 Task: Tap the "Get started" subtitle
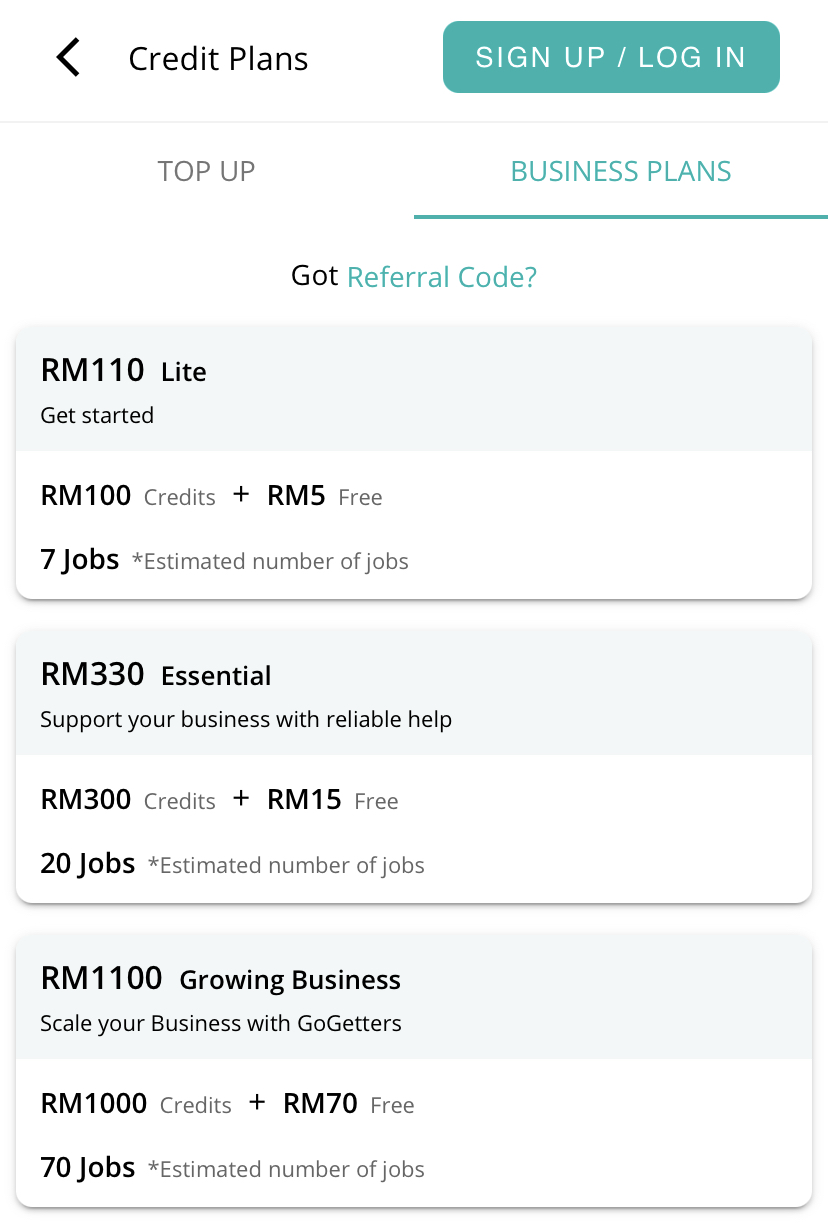(97, 415)
